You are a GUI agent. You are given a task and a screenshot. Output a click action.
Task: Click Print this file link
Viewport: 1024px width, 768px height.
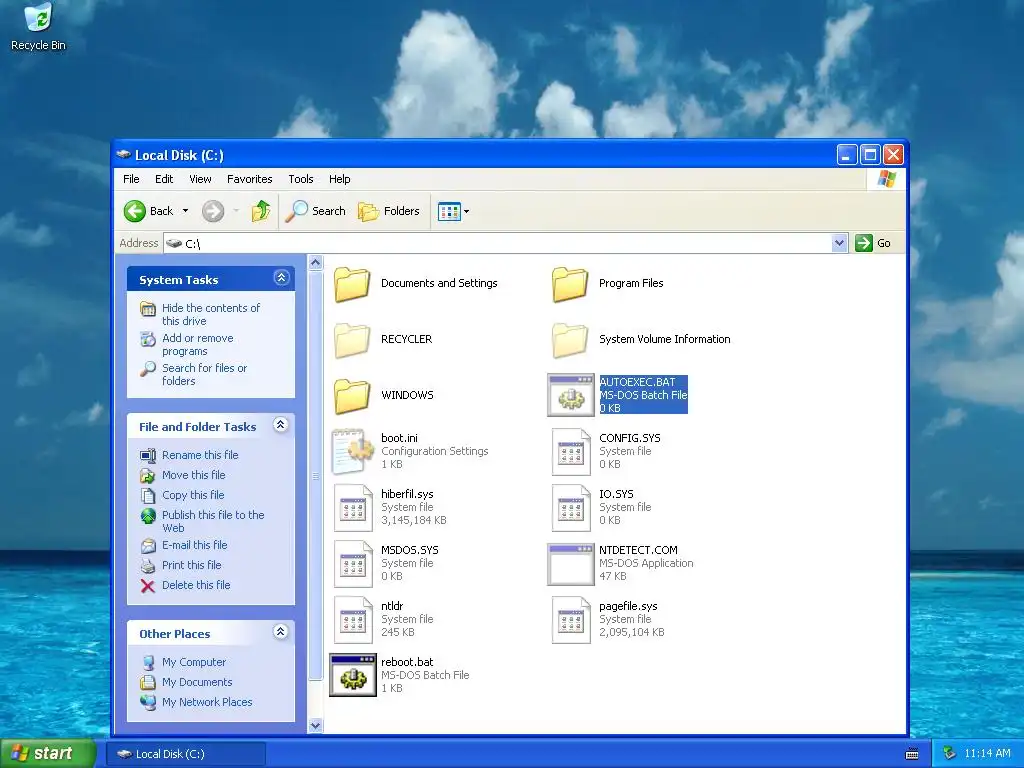click(191, 565)
